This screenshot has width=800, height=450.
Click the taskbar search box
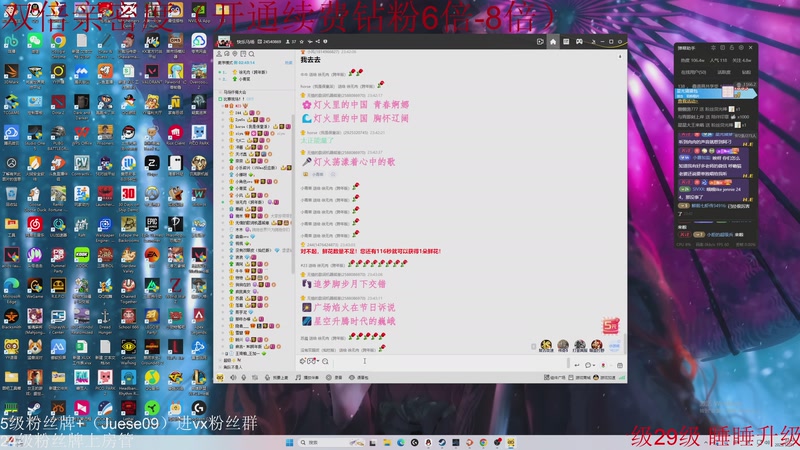332,442
